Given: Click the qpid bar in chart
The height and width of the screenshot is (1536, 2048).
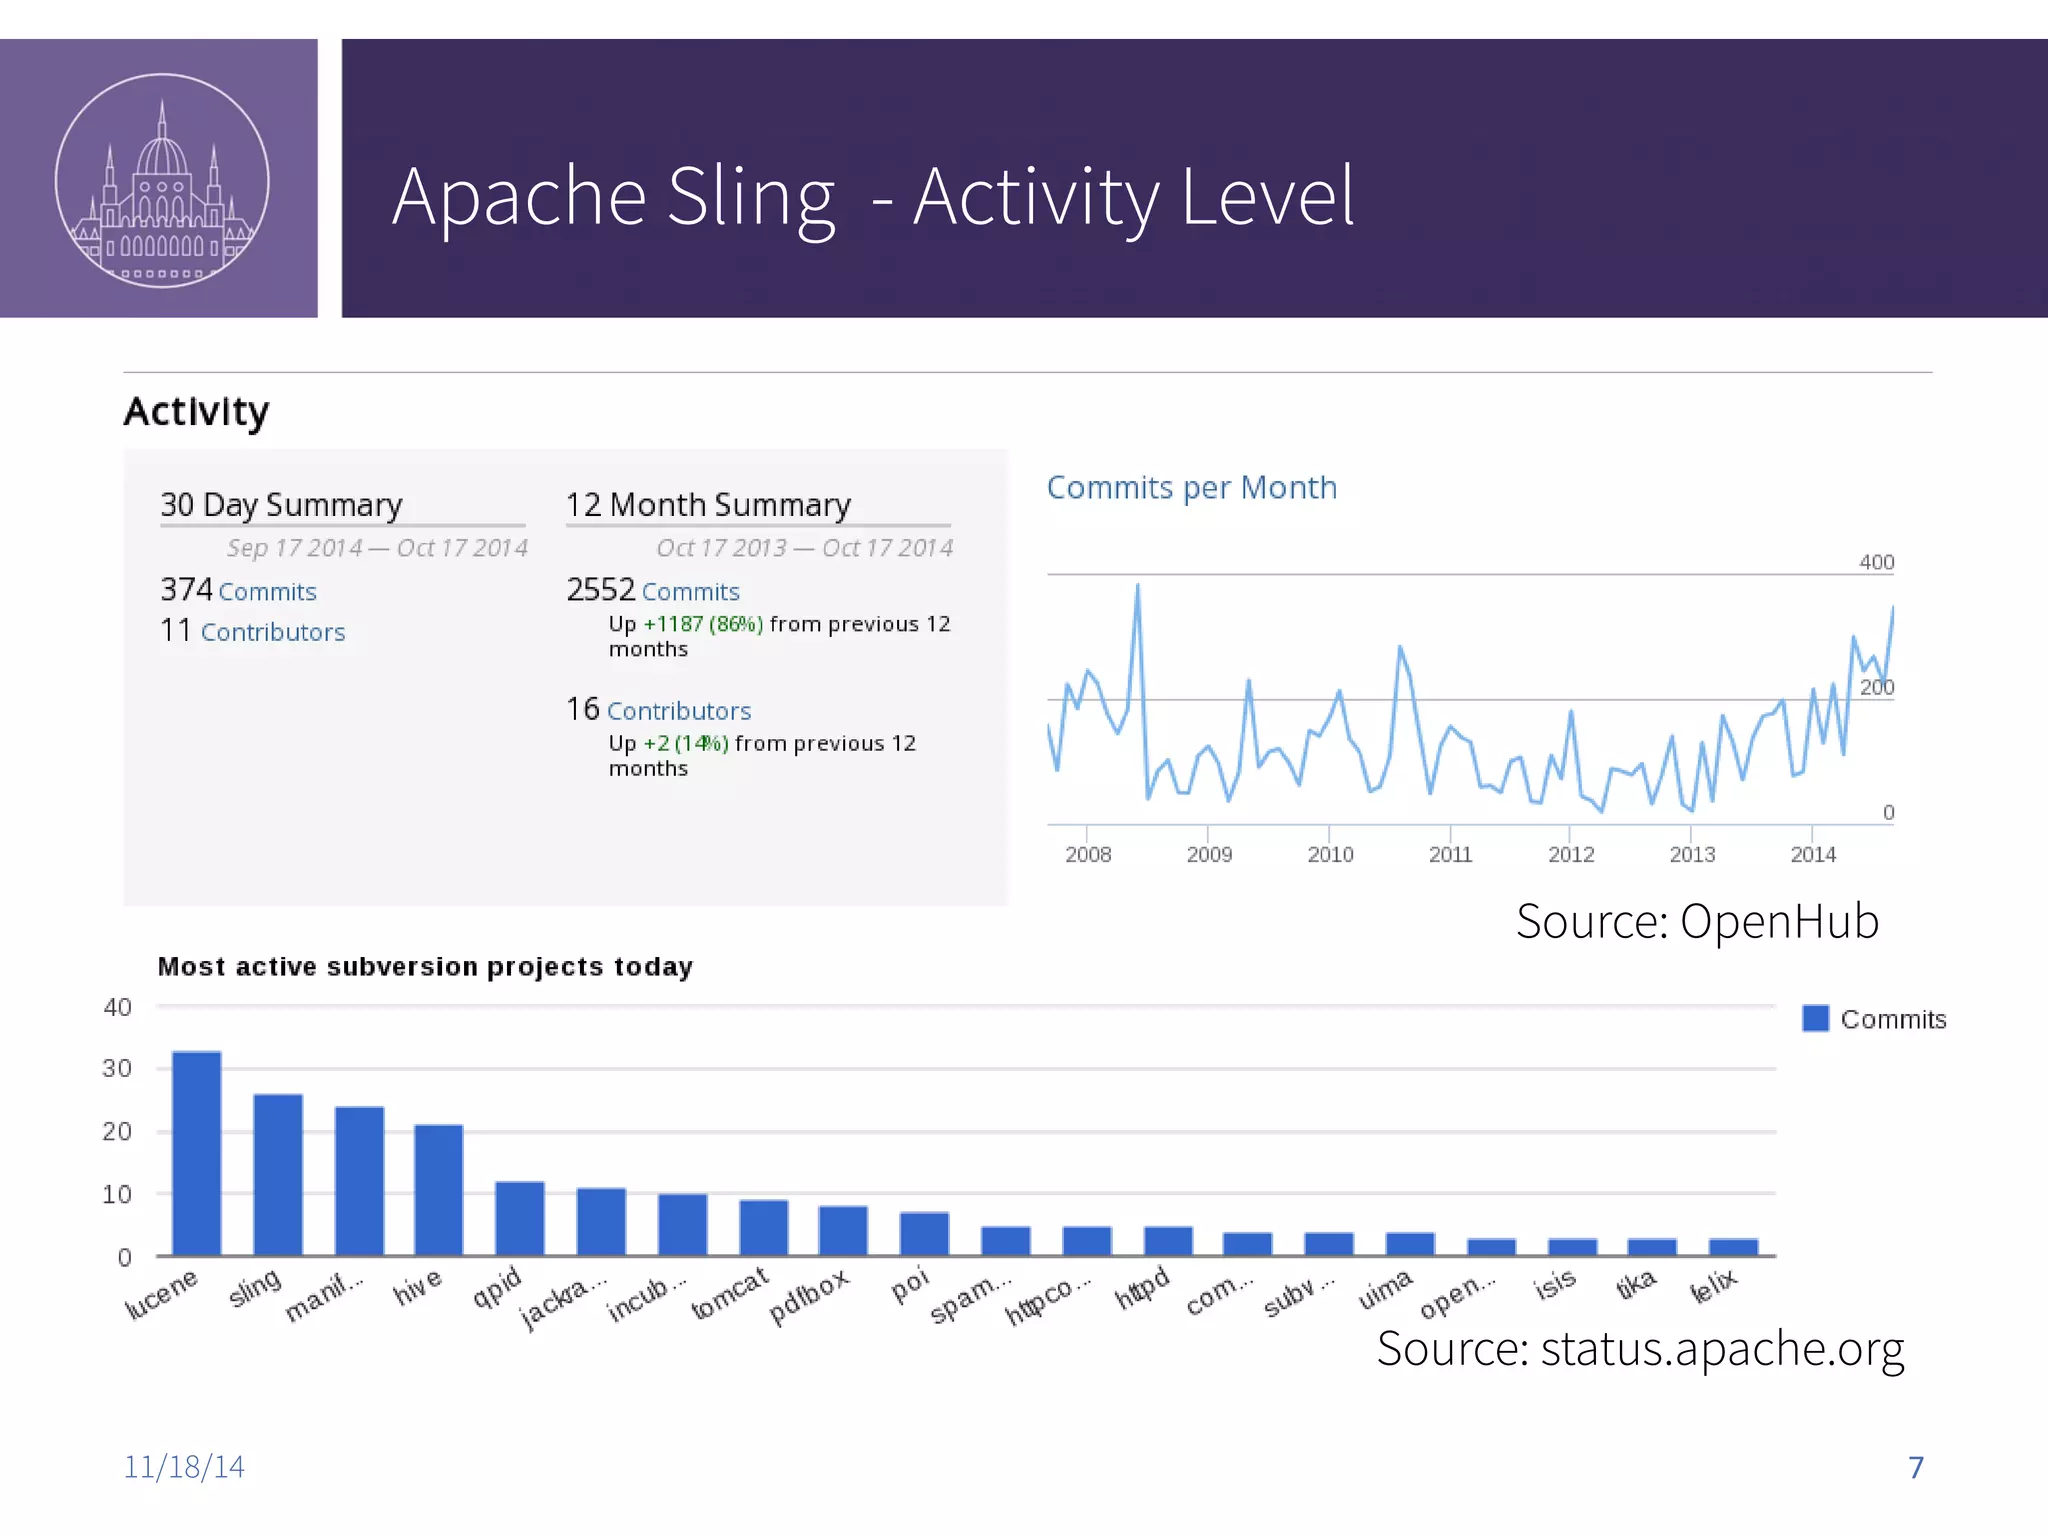Looking at the screenshot, I should pyautogui.click(x=520, y=1218).
